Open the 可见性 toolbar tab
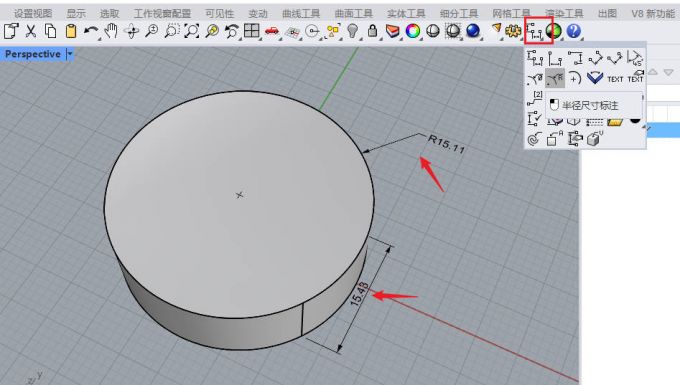Viewport: 680px width, 385px height. tap(219, 14)
